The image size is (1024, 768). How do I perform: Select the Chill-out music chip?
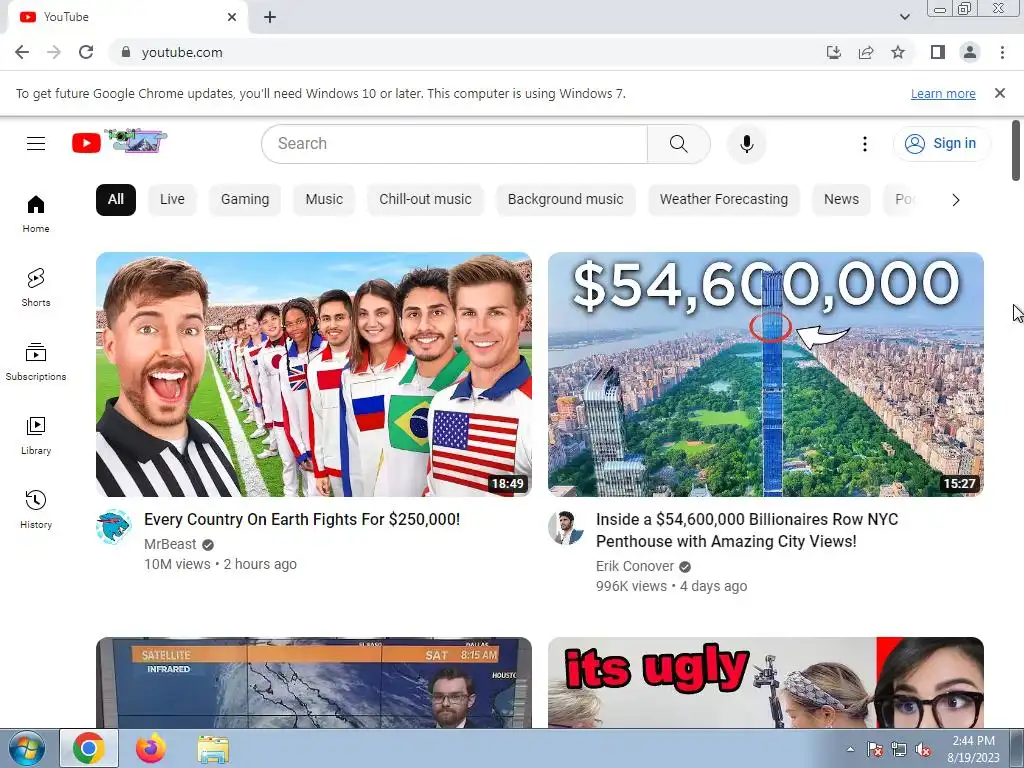425,200
